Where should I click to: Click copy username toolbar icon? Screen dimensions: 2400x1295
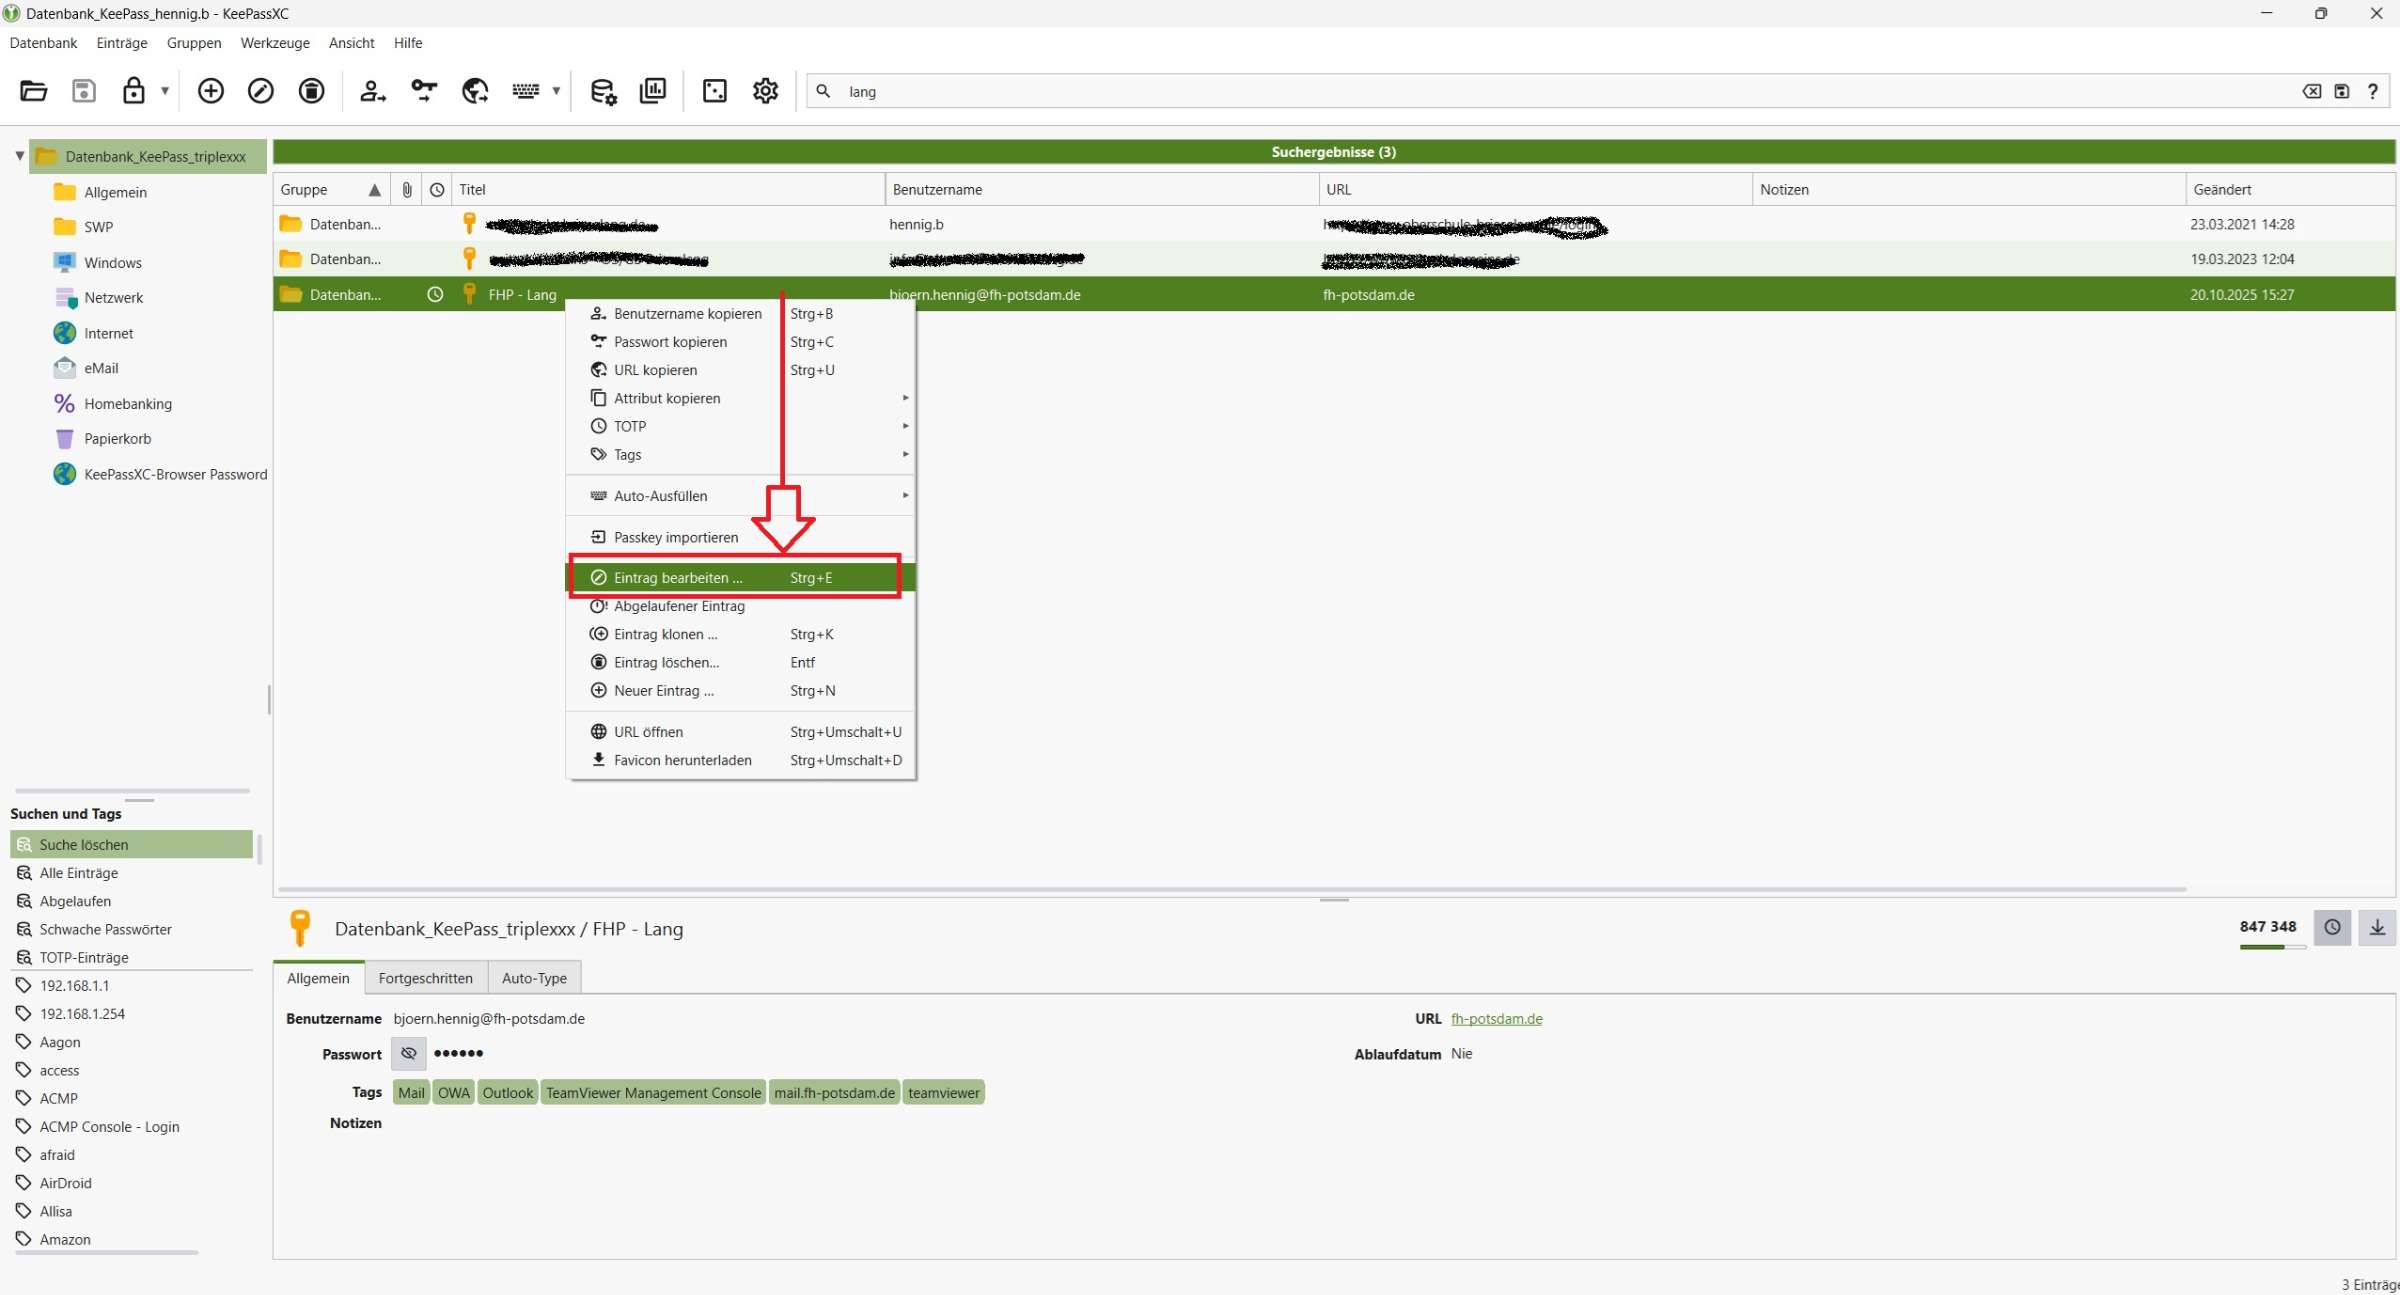(372, 91)
